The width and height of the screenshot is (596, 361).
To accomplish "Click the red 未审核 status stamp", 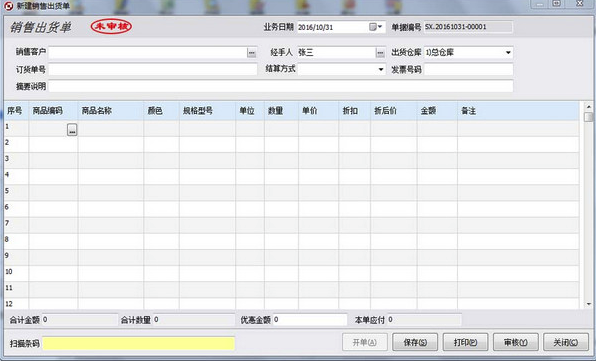I will point(111,26).
